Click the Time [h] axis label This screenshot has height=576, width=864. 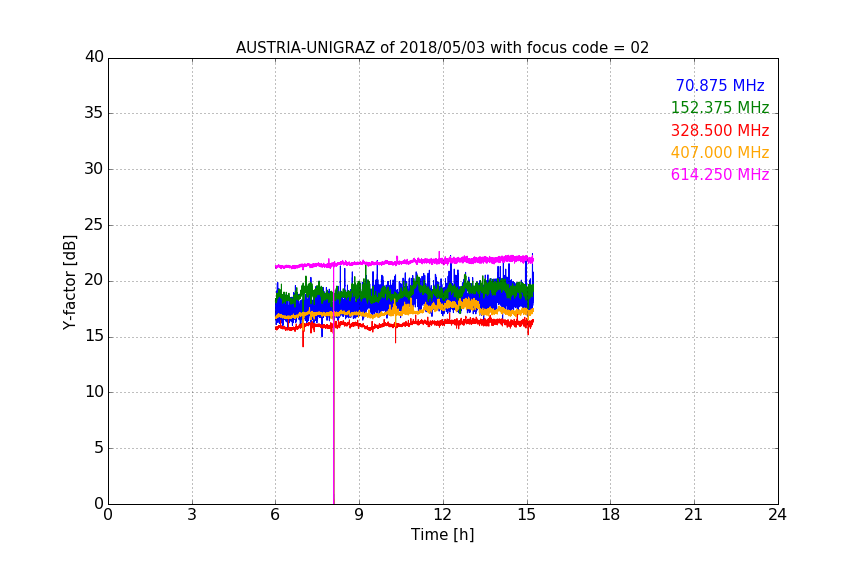pyautogui.click(x=442, y=535)
